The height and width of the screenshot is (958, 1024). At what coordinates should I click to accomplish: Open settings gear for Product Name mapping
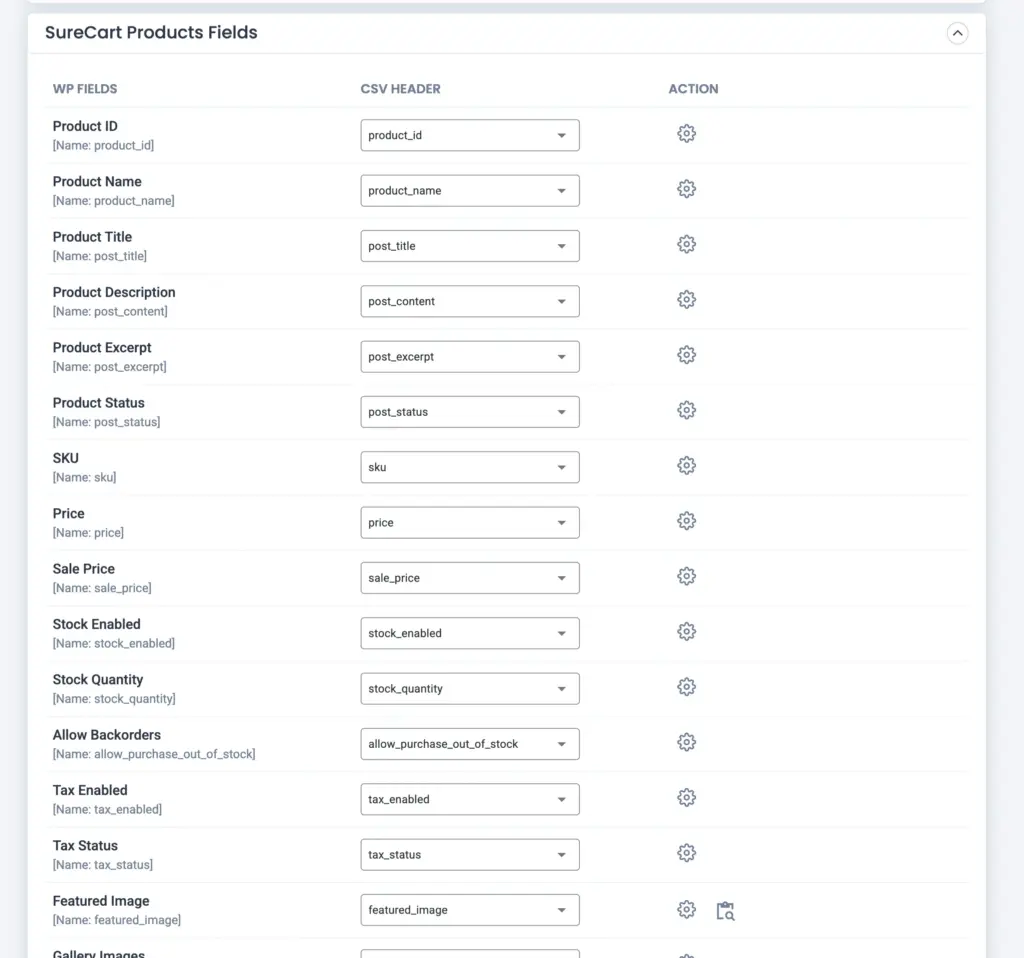click(686, 188)
